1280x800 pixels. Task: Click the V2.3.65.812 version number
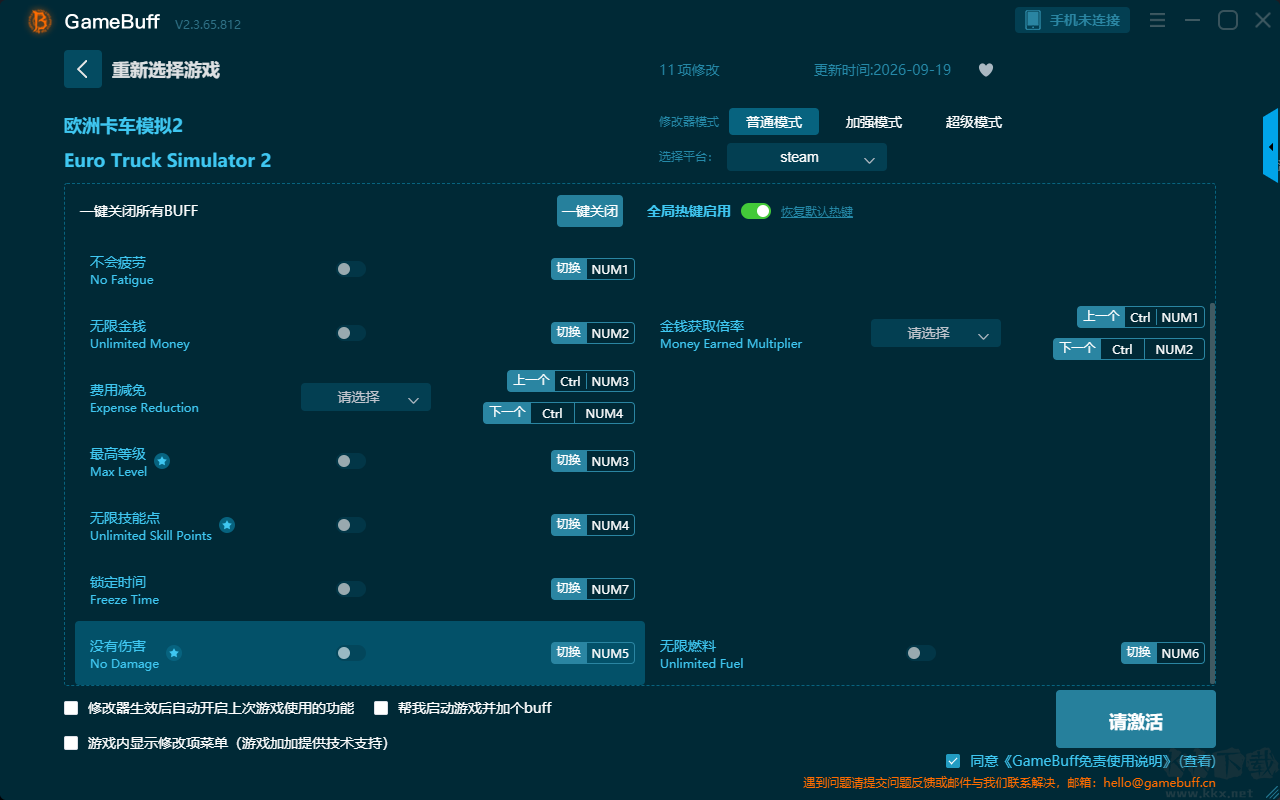(208, 24)
